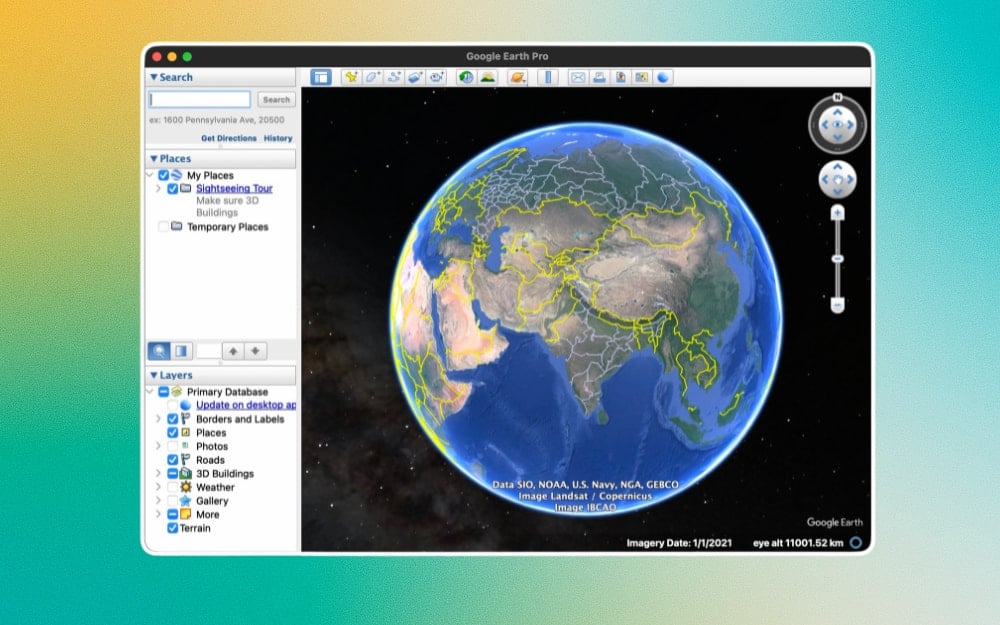Check the Temporary Places checkbox
Image resolution: width=1000 pixels, height=625 pixels.
click(164, 227)
